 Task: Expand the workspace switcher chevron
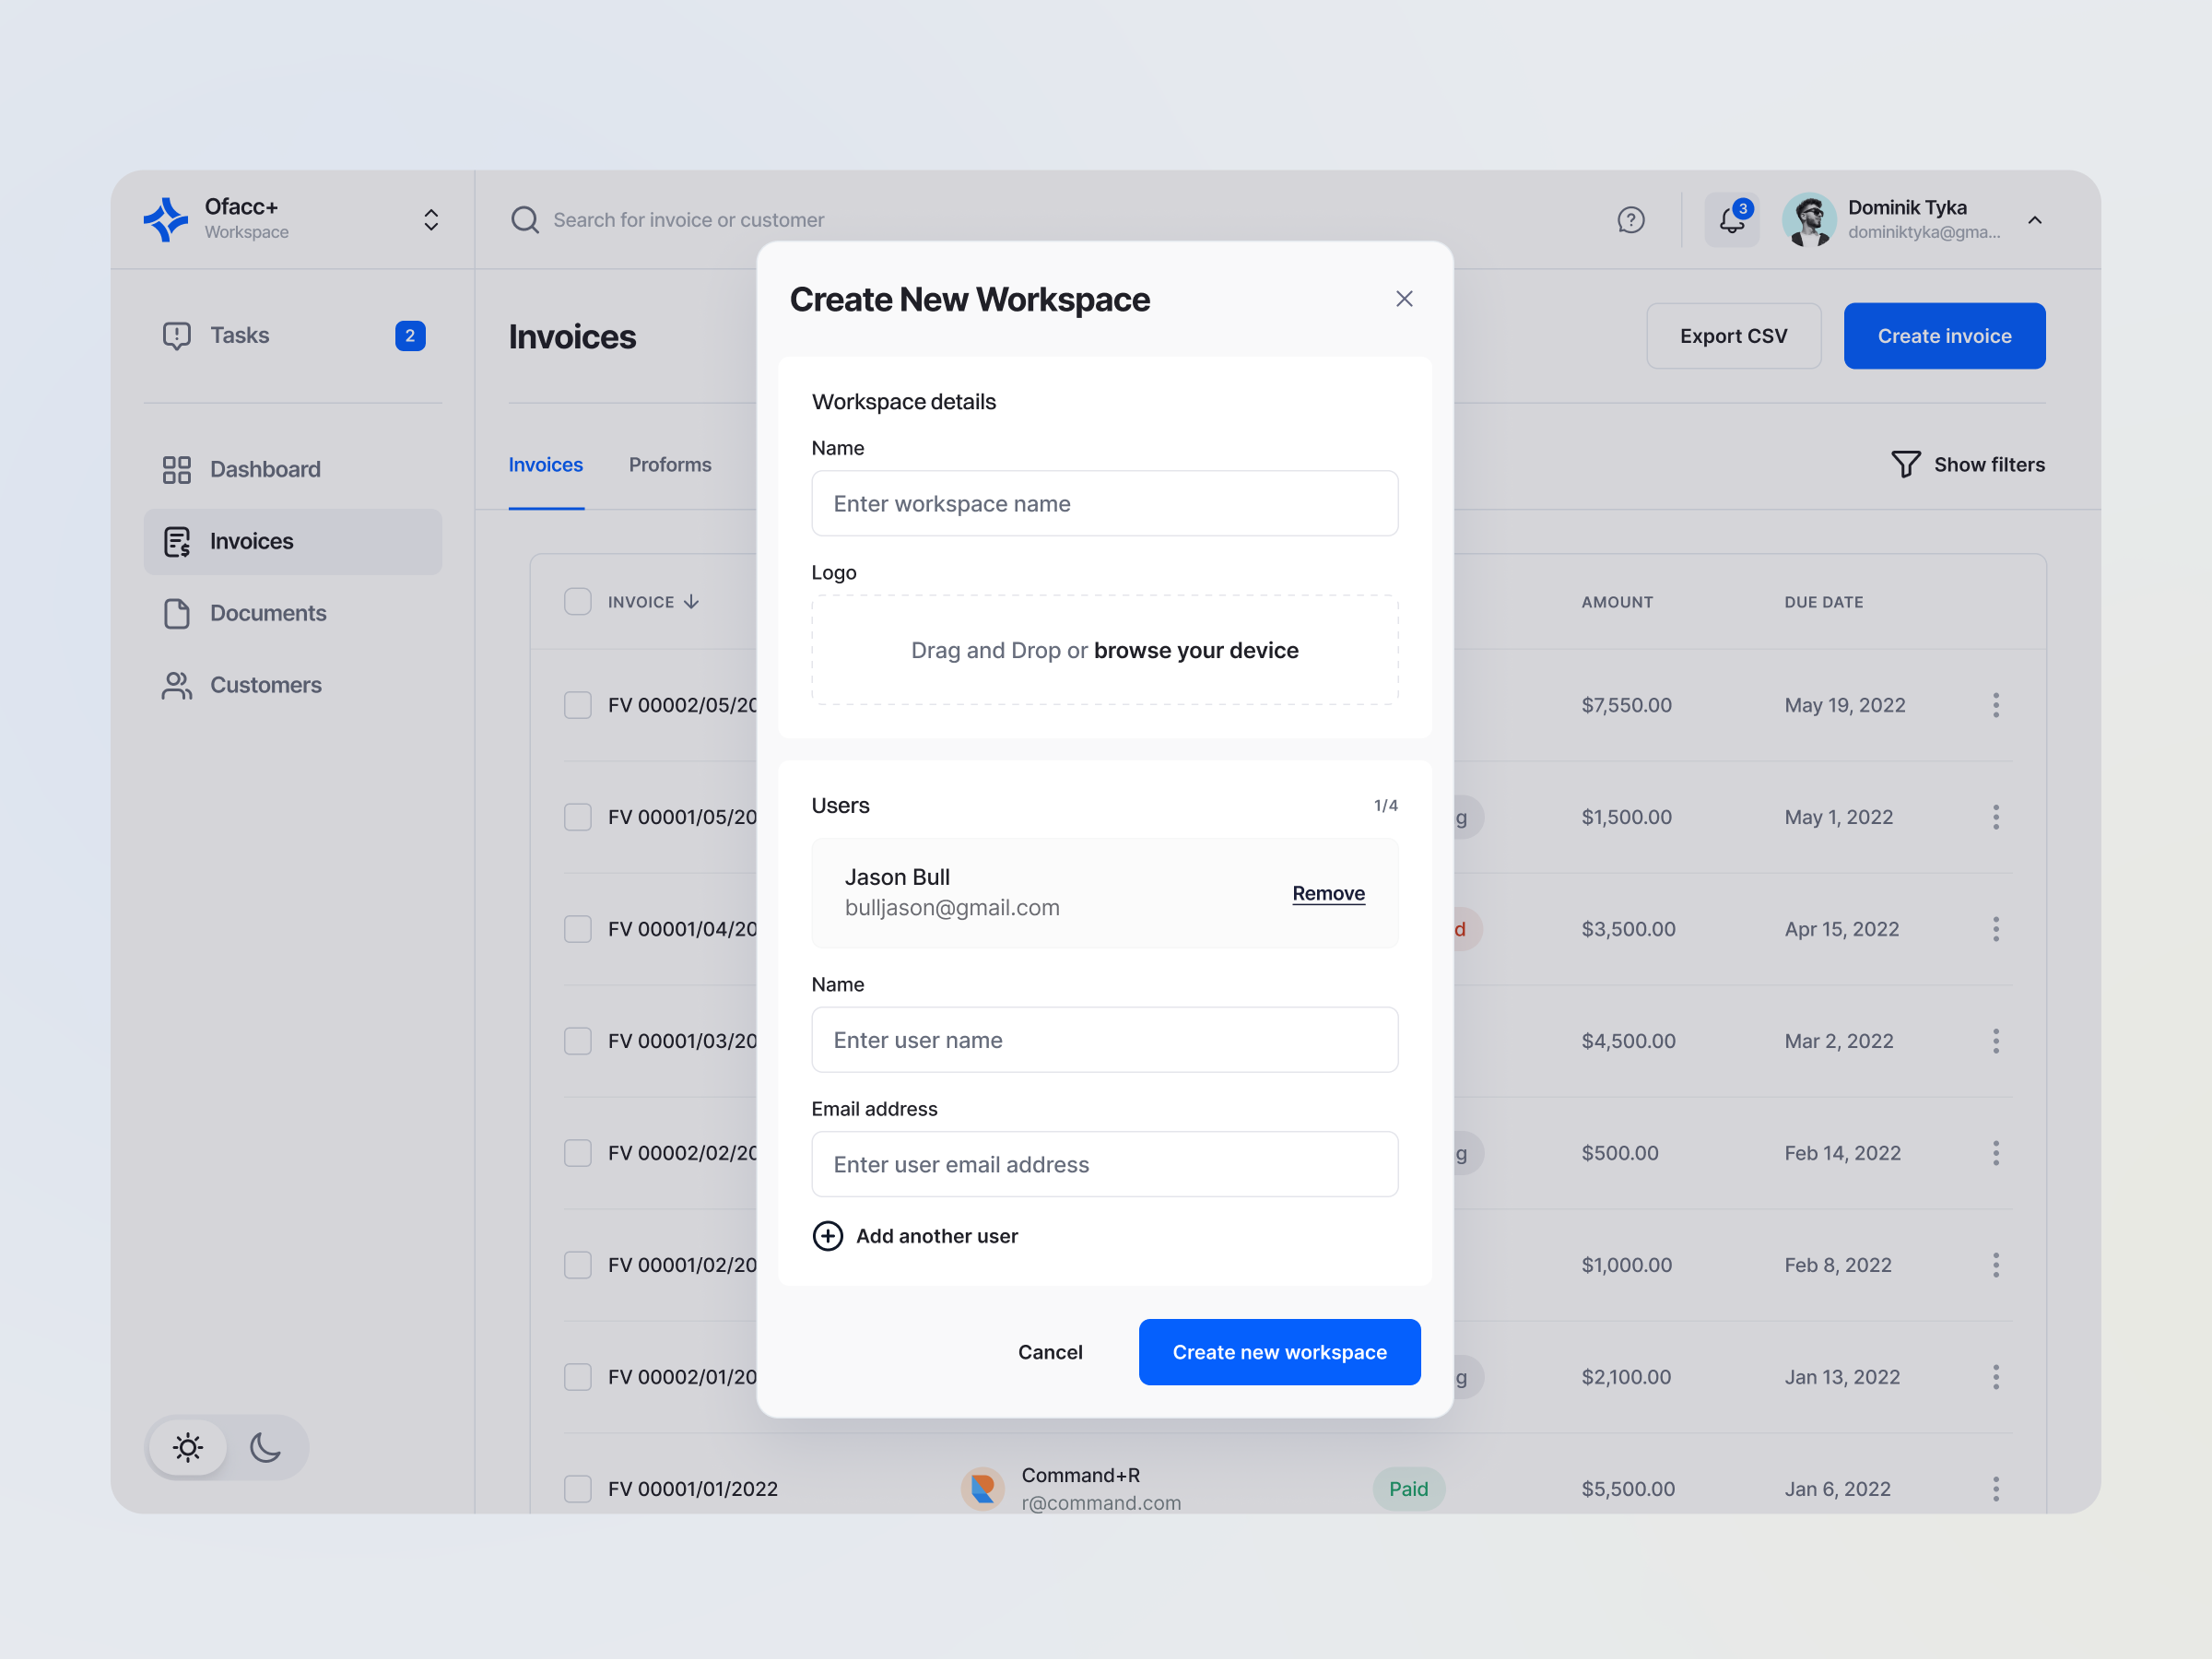(430, 219)
